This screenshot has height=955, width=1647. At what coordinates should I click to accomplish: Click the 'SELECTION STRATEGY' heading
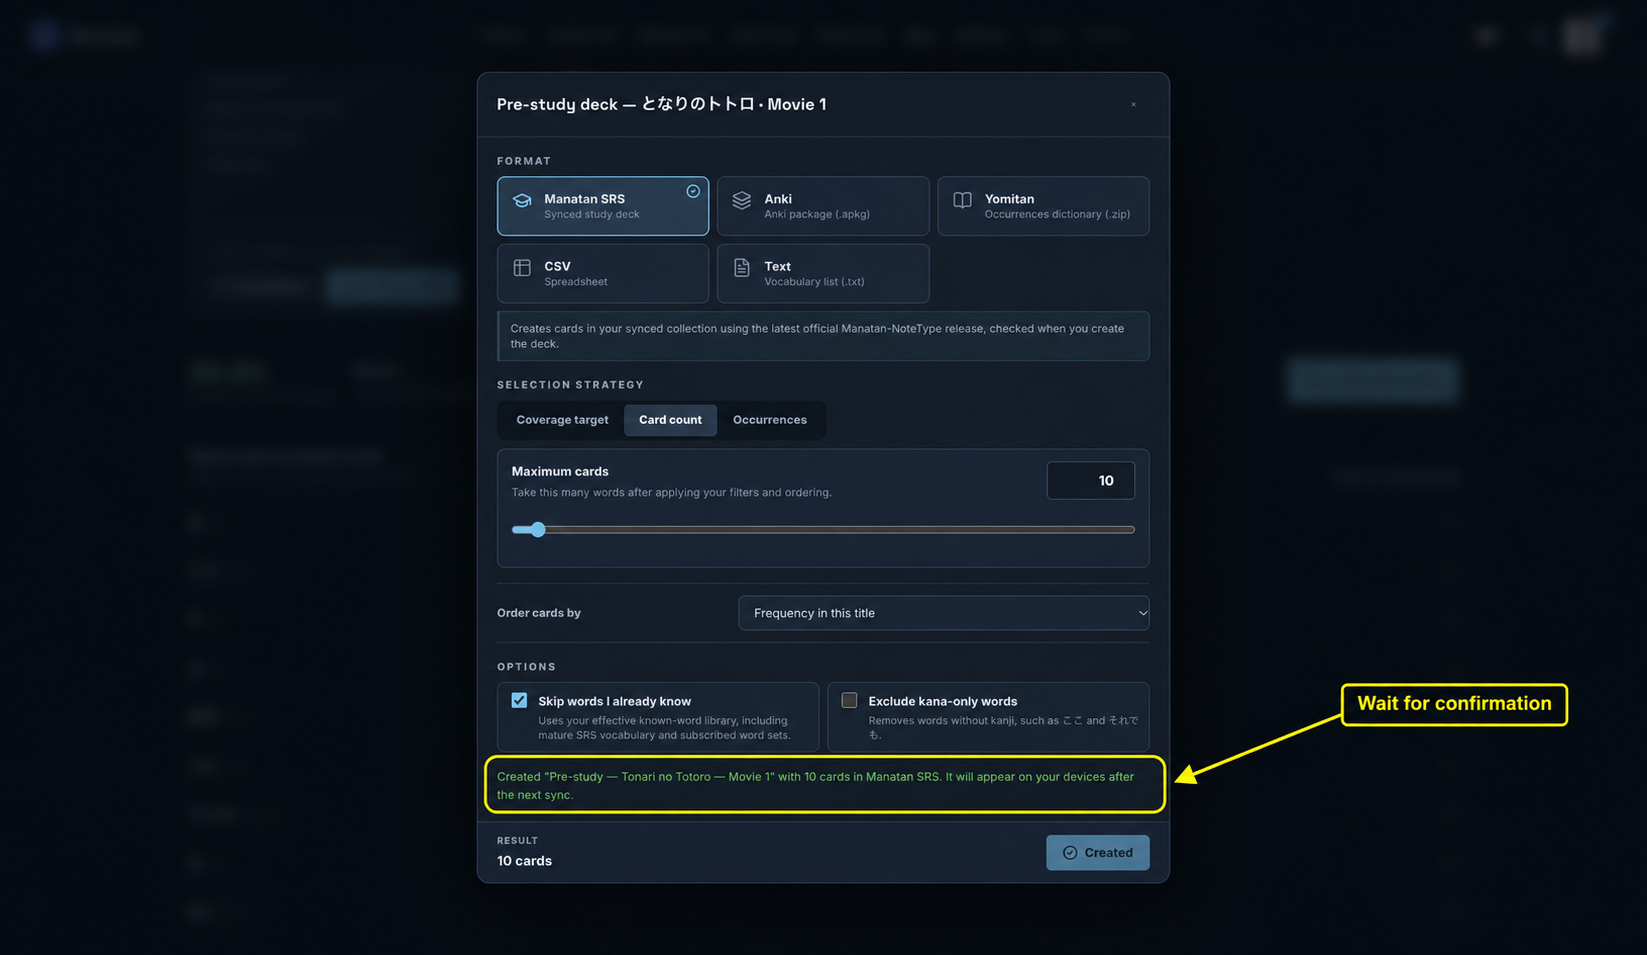[x=570, y=385]
